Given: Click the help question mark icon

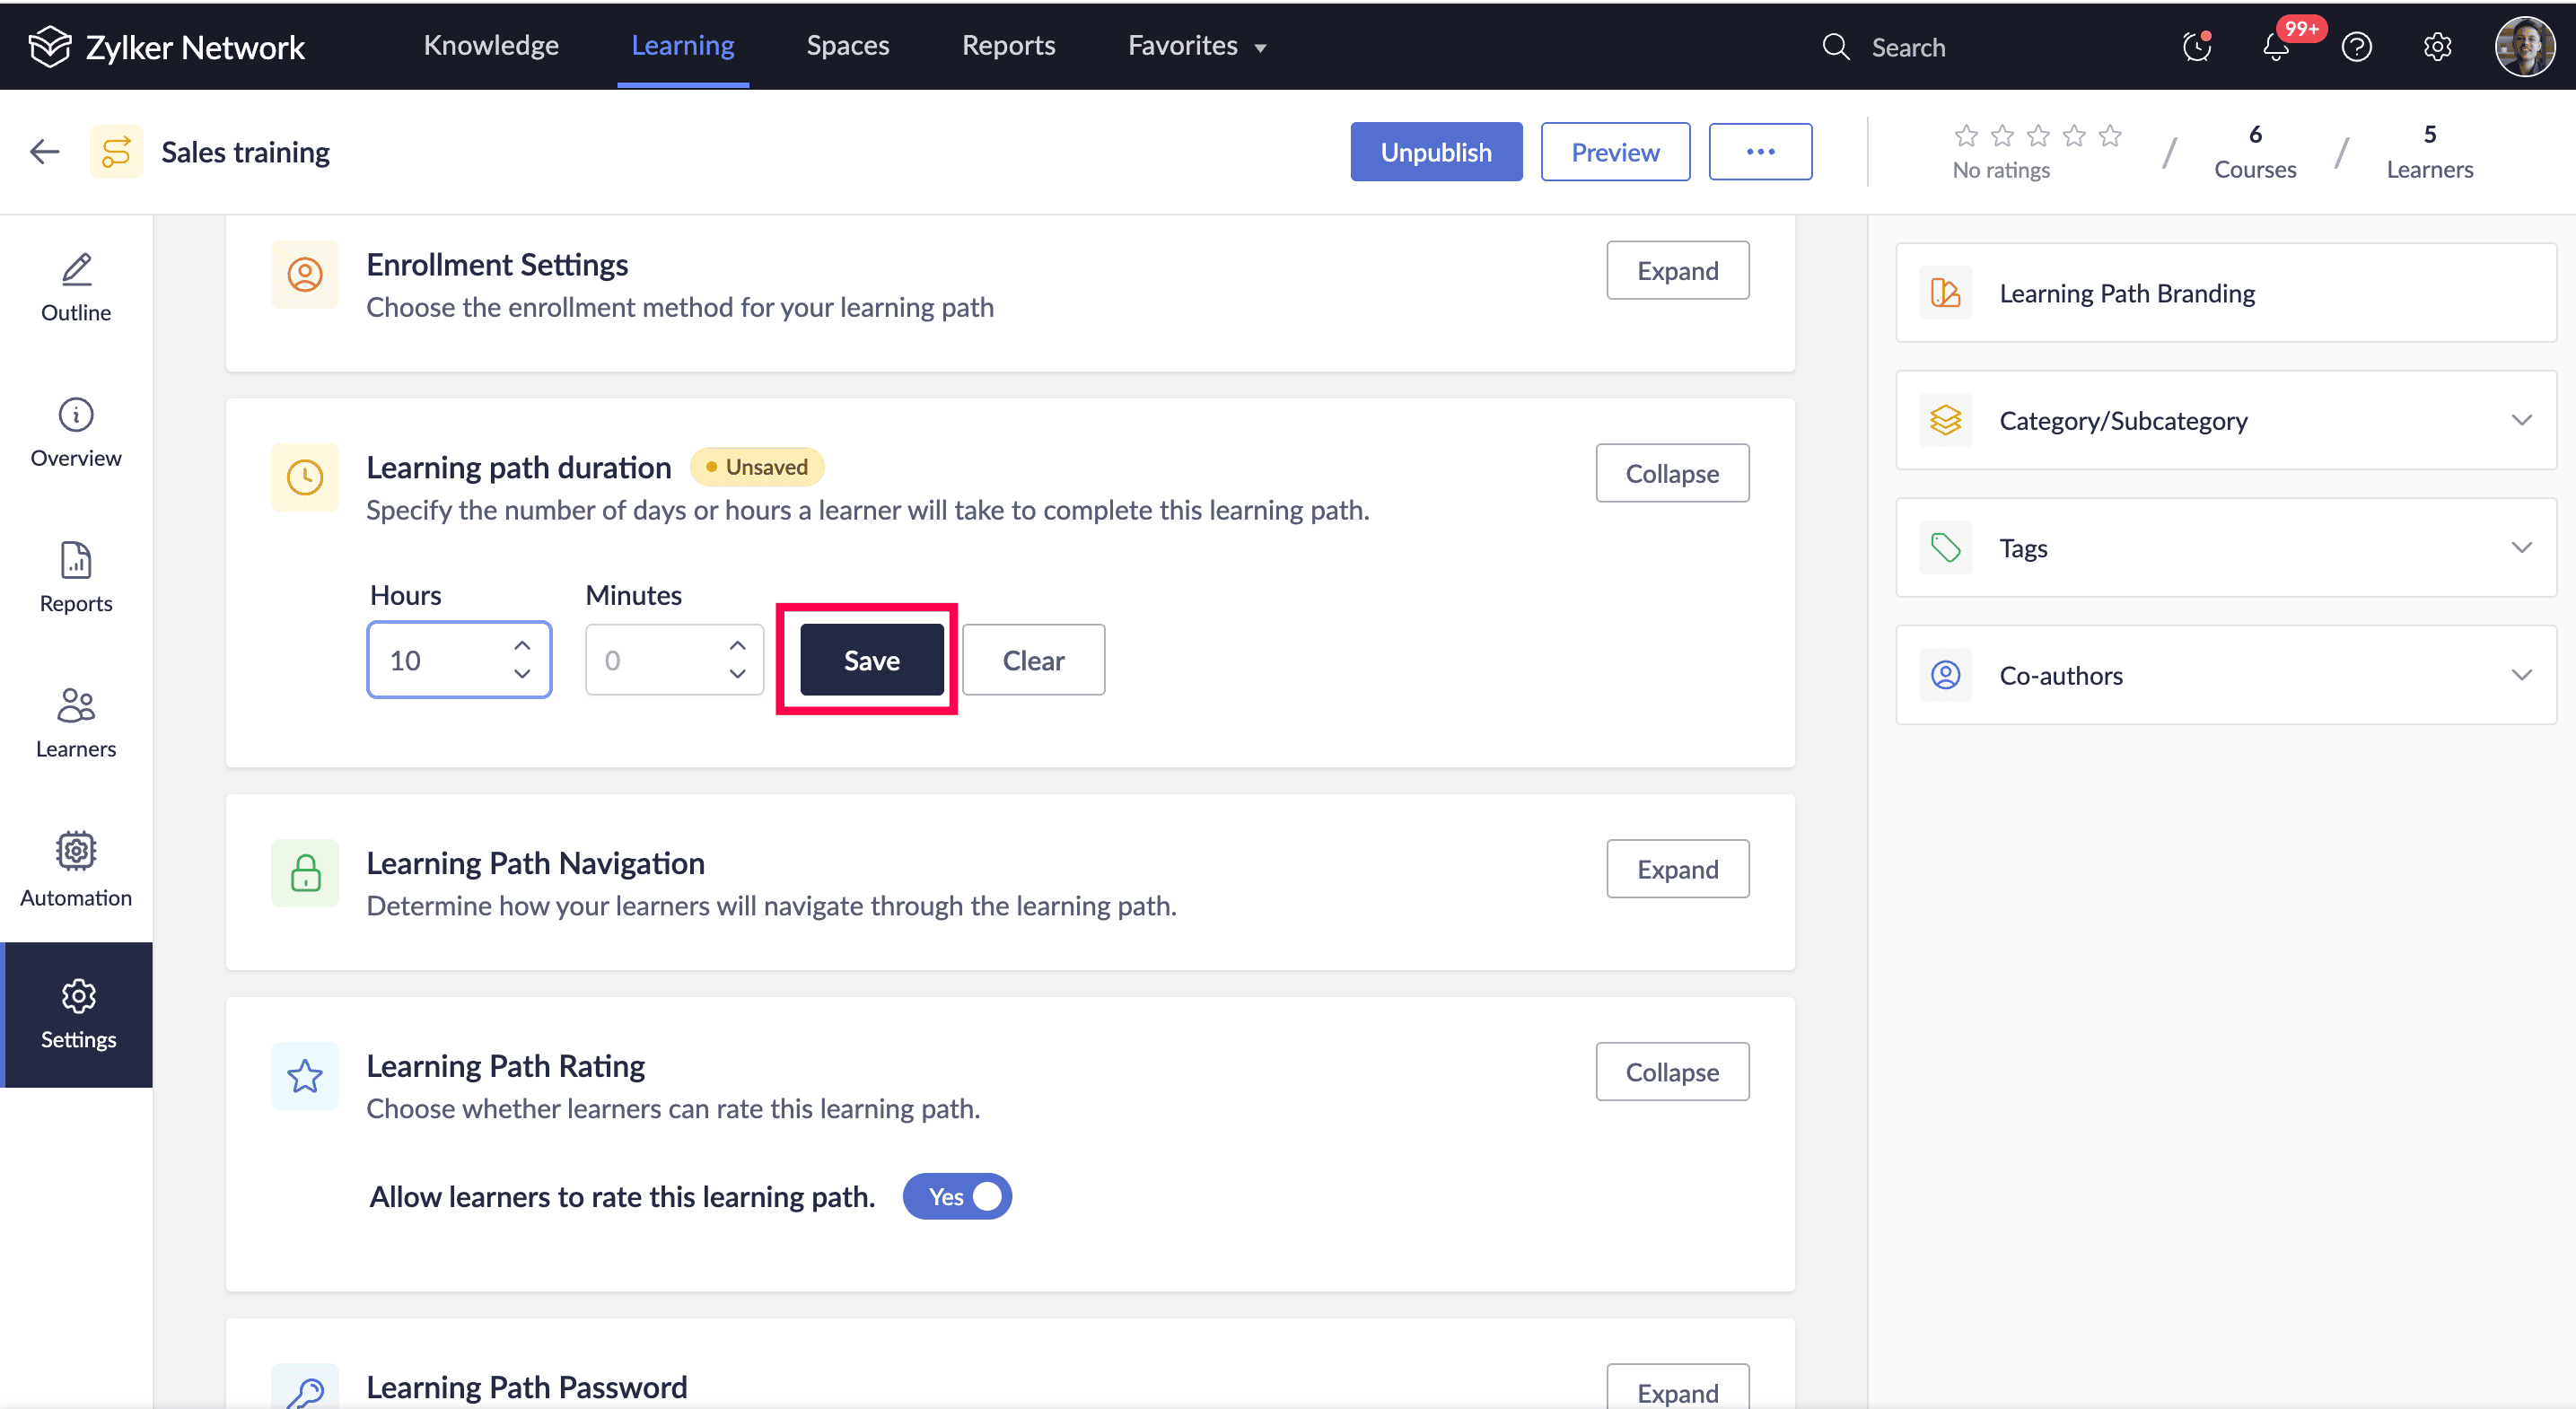Looking at the screenshot, I should 2356,47.
